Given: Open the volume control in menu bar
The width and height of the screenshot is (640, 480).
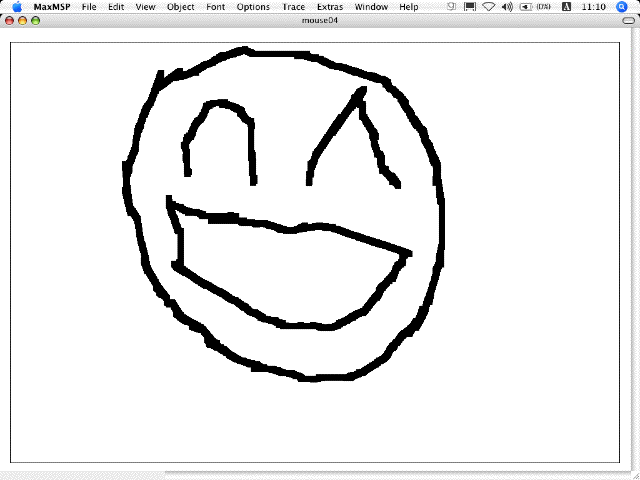Looking at the screenshot, I should tap(507, 7).
